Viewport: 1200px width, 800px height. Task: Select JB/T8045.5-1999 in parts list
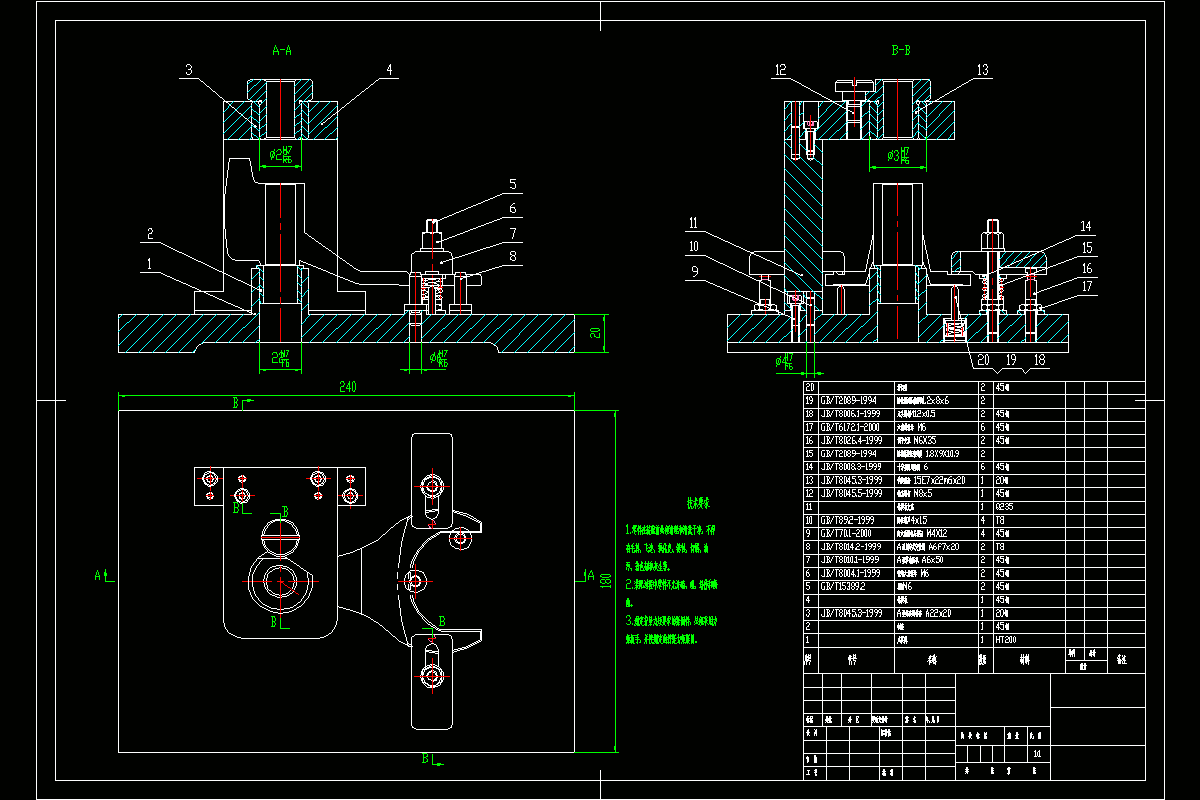tap(851, 493)
